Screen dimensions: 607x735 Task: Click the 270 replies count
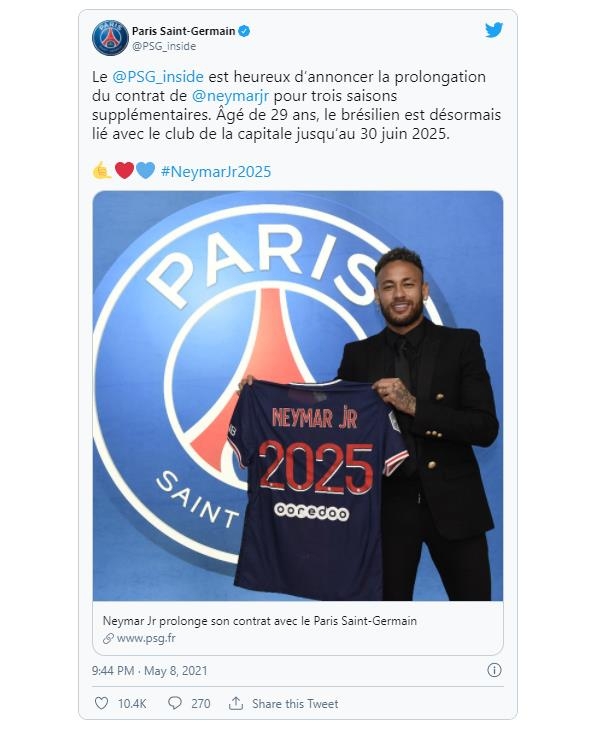click(x=200, y=704)
